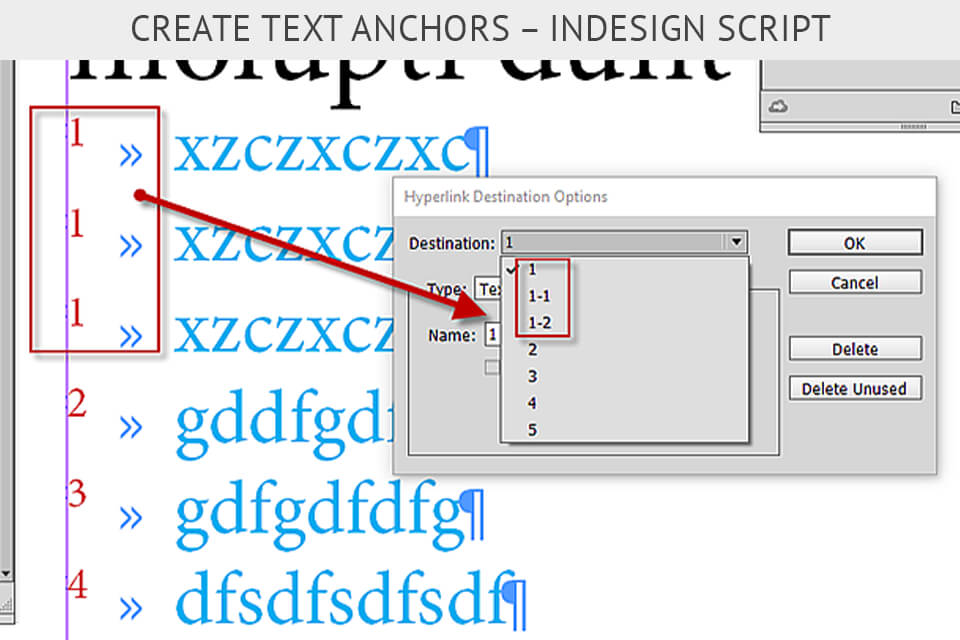
Task: Click inside the Name input field
Action: [492, 334]
